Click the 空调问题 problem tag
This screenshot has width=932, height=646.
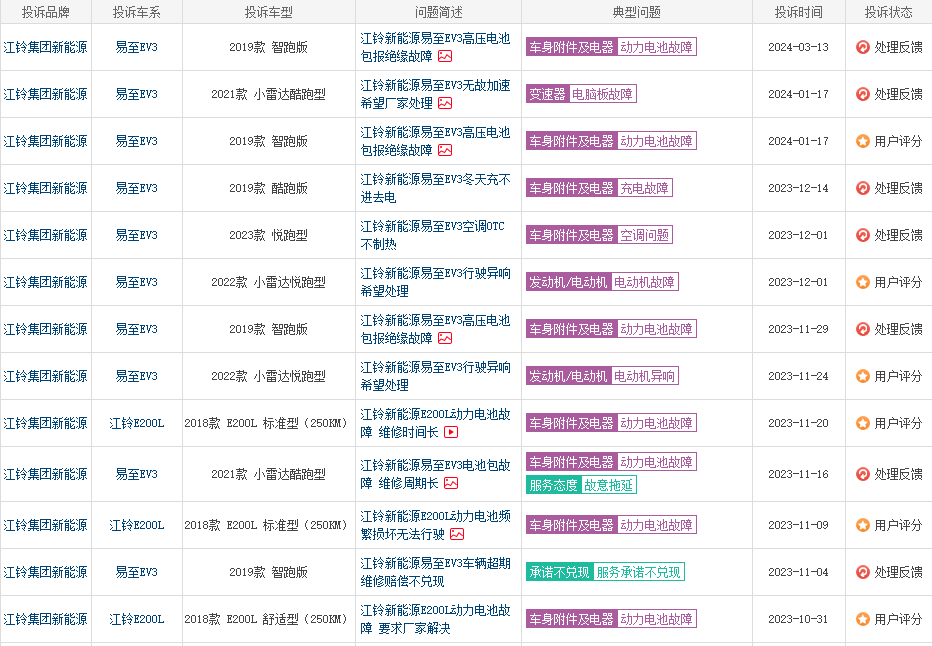coord(644,235)
